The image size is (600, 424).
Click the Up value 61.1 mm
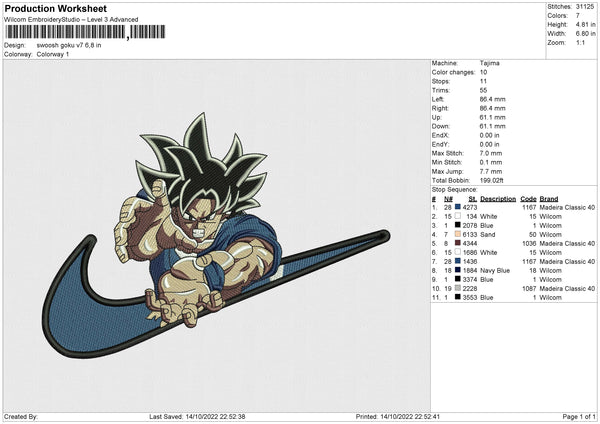pos(492,117)
